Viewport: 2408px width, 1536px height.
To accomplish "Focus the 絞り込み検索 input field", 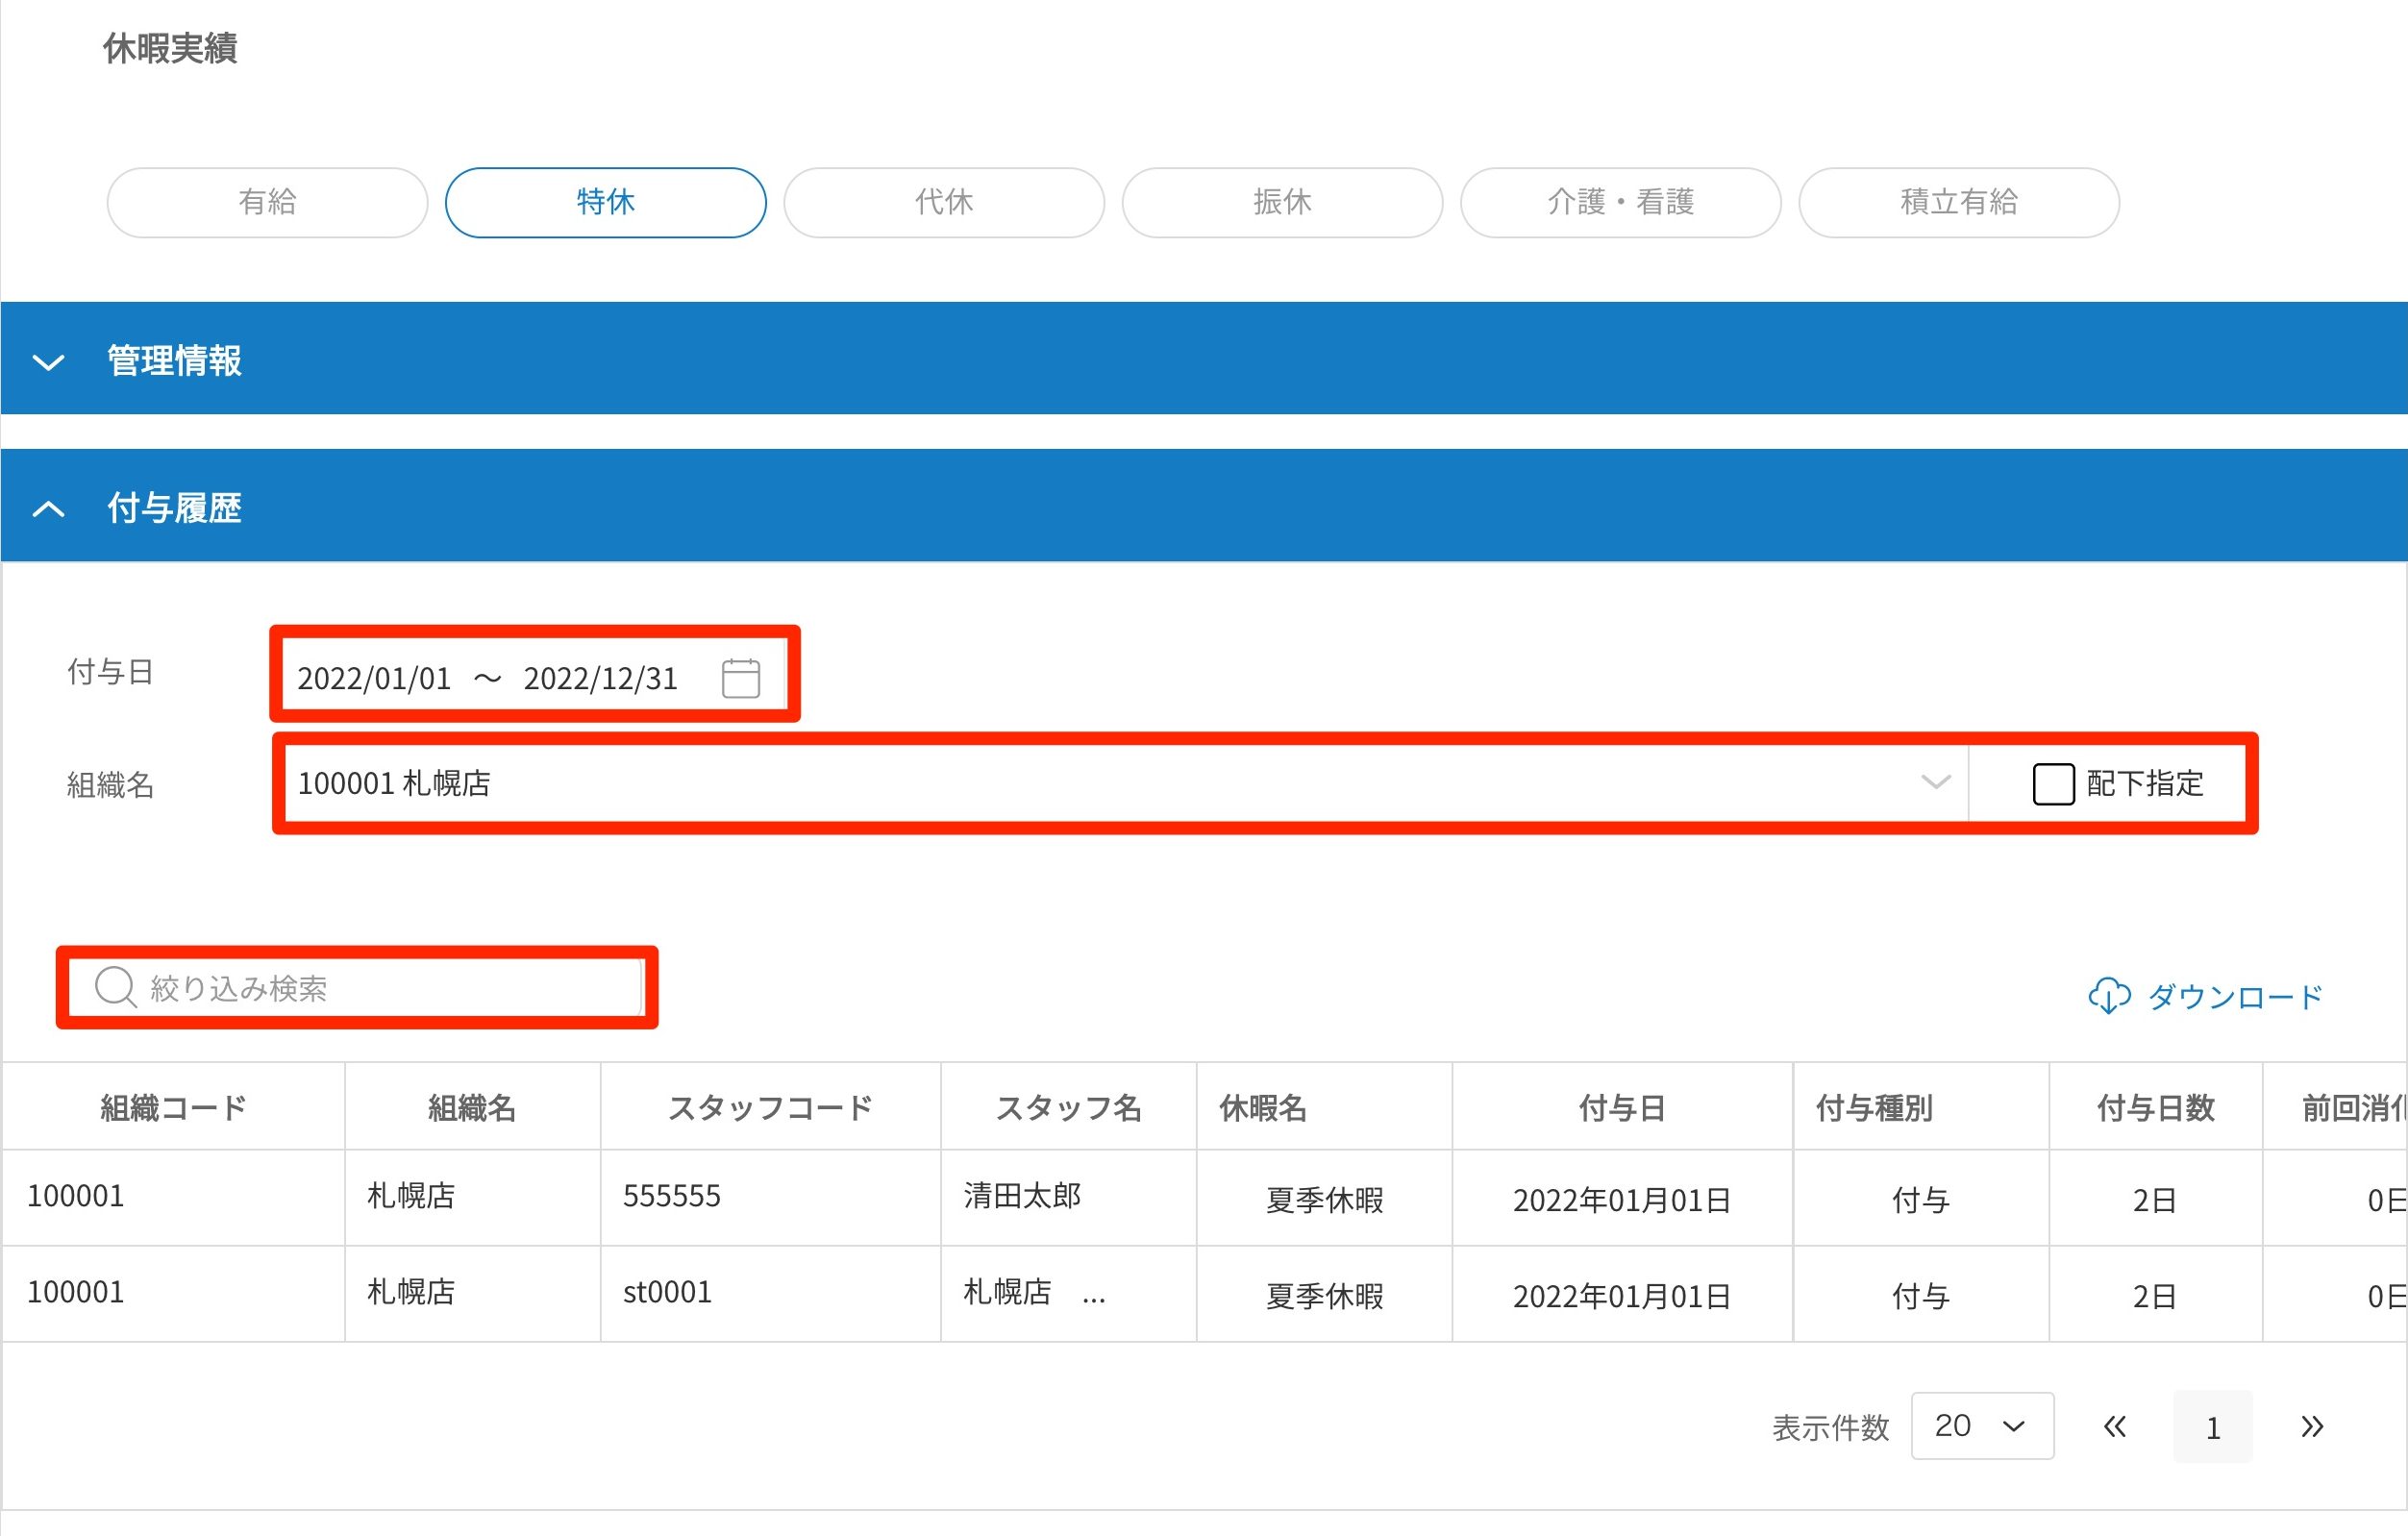I will (390, 988).
